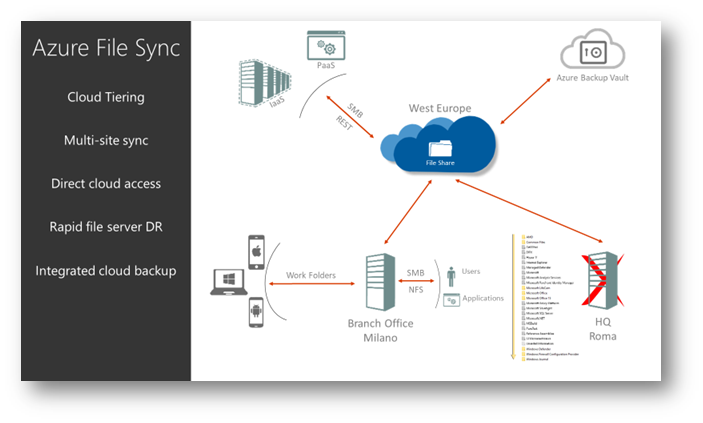Click the Applications label

pyautogui.click(x=483, y=298)
